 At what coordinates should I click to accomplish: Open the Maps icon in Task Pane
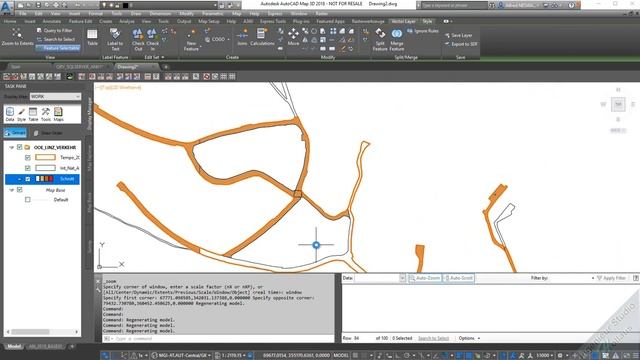(x=58, y=114)
